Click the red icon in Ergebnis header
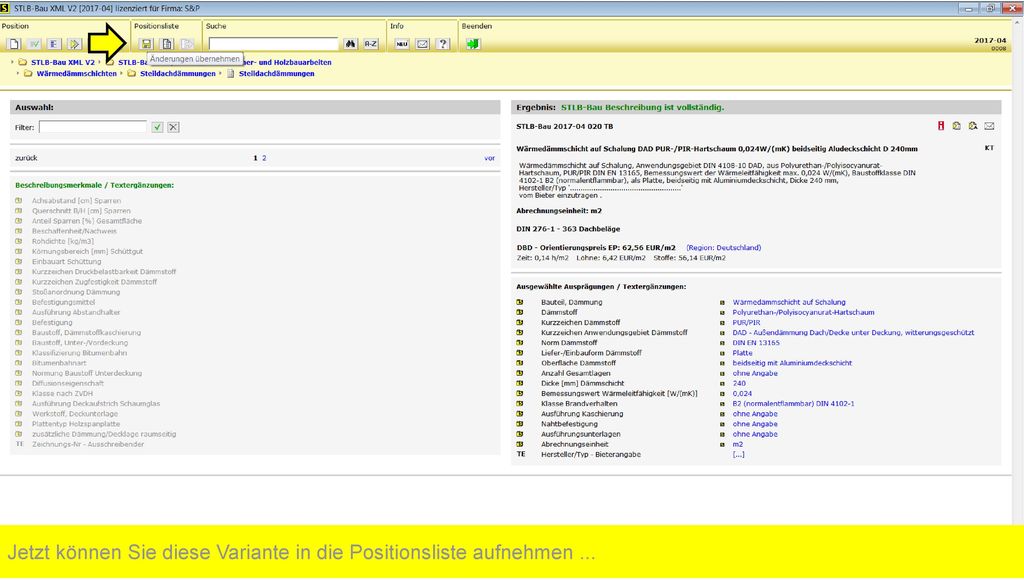Image resolution: width=1024 pixels, height=580 pixels. [x=941, y=126]
